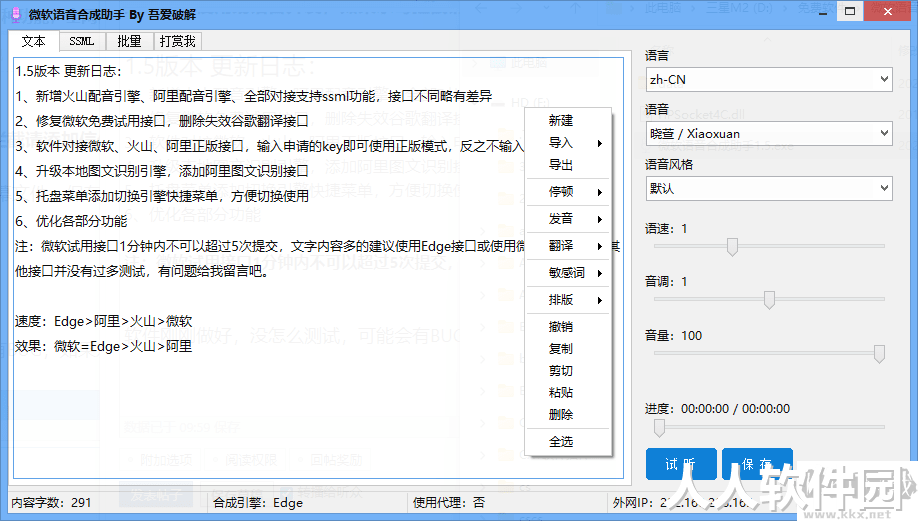
Task: Click the line '1.5版本 更新日志:'
Action: pos(68,71)
